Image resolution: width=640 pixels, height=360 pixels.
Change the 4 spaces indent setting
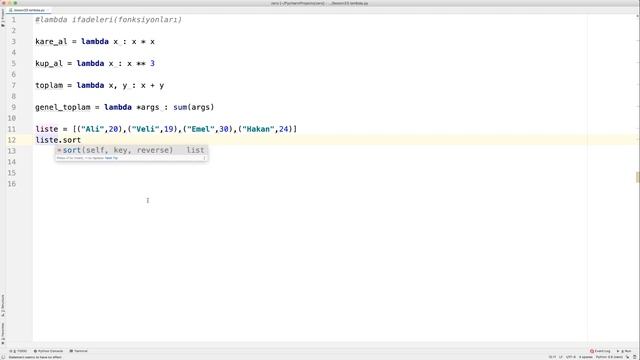[x=586, y=357]
